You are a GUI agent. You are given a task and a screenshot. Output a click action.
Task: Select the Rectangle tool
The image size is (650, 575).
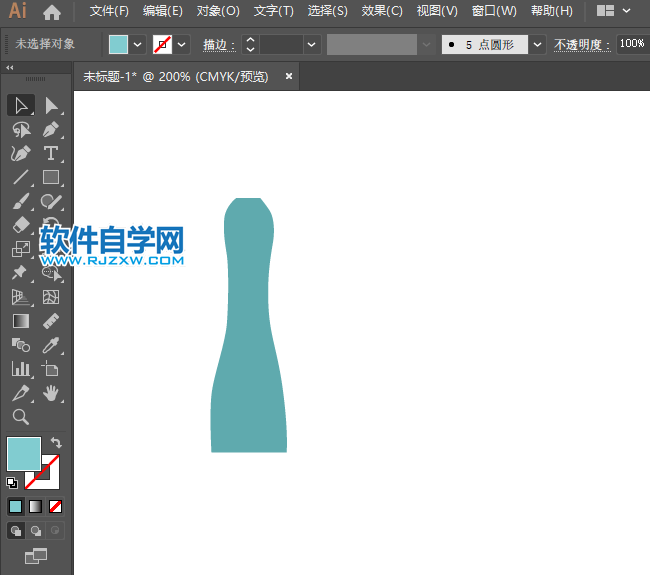(x=51, y=177)
